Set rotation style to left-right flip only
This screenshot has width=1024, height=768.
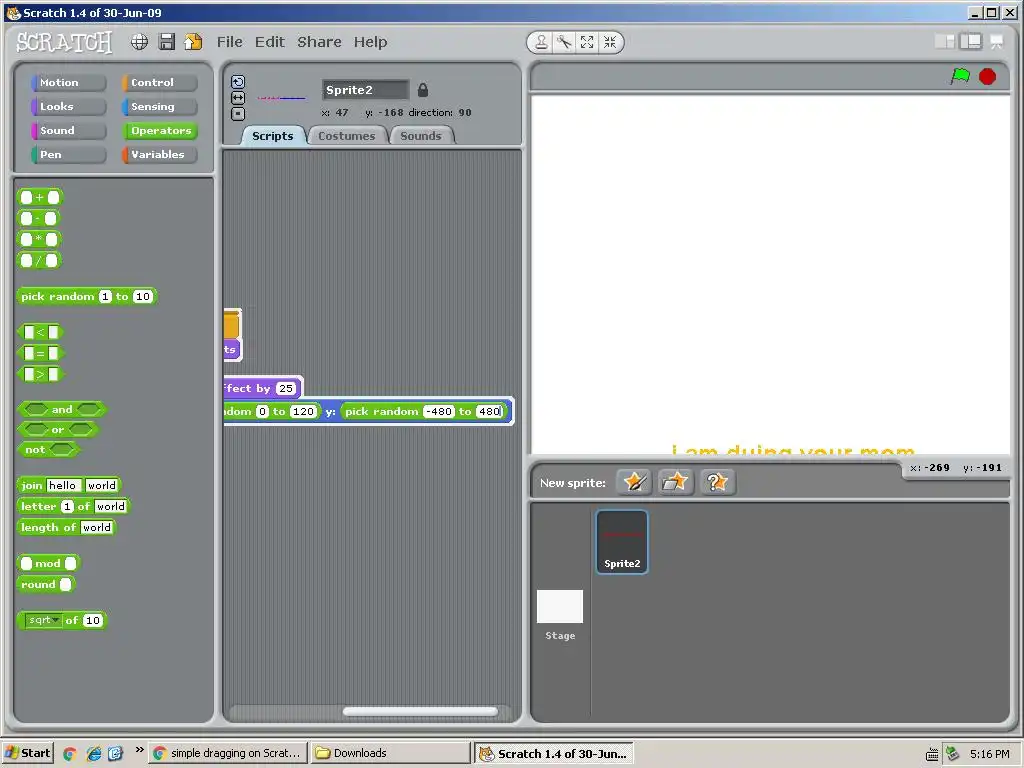[238, 98]
